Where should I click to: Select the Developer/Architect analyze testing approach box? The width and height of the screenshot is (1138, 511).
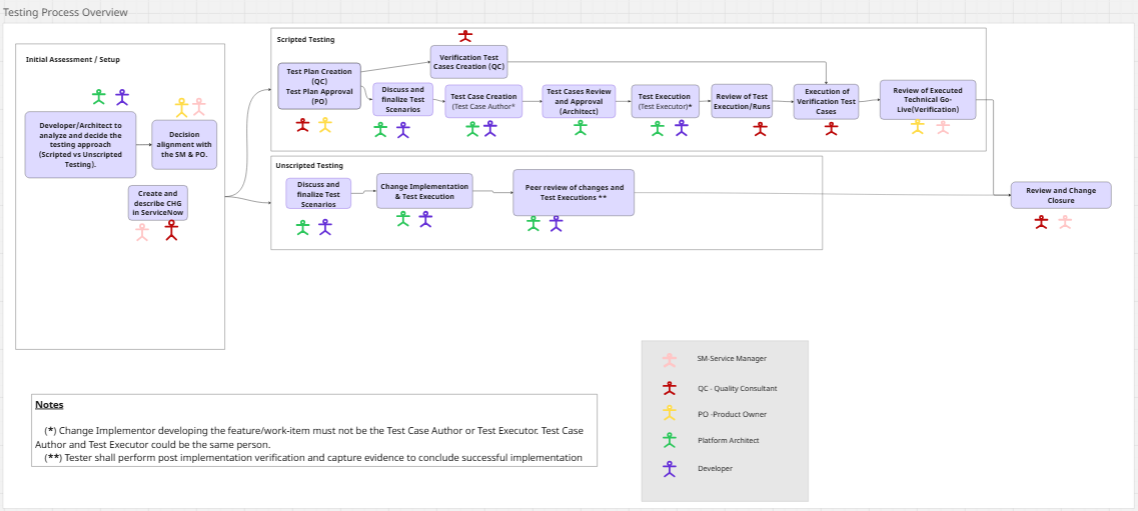81,144
